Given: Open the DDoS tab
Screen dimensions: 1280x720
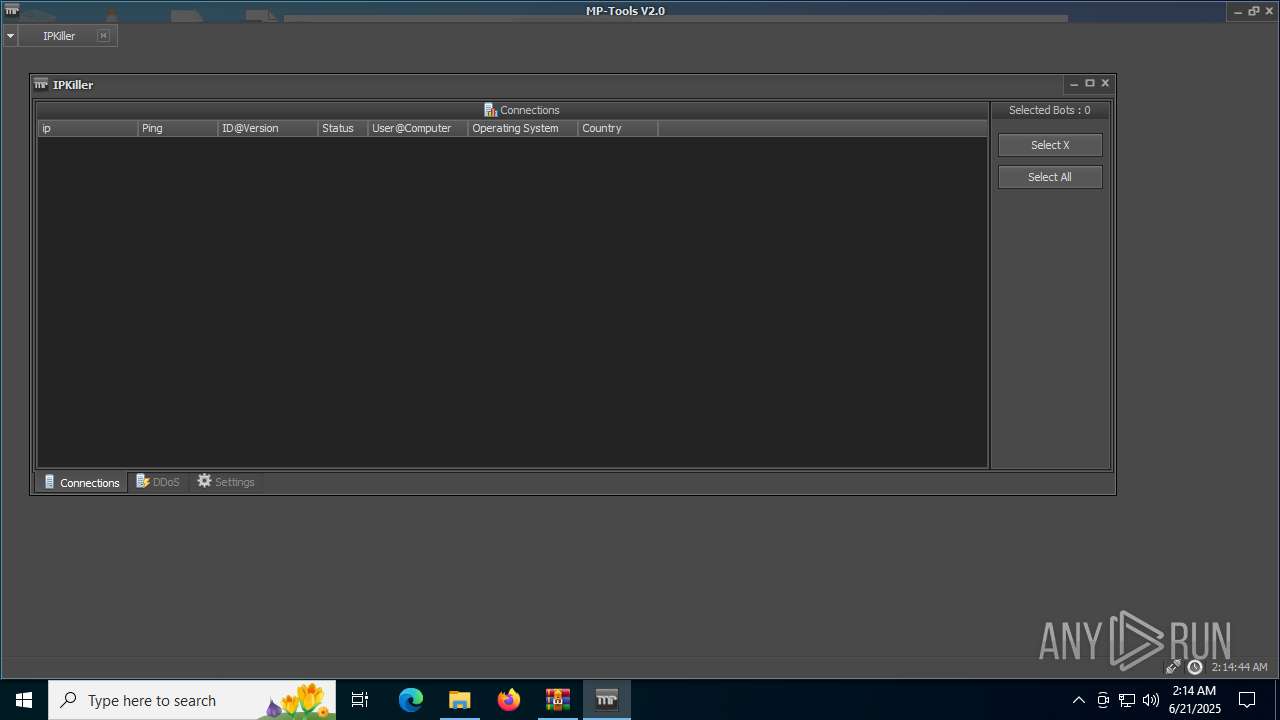Looking at the screenshot, I should click(158, 482).
